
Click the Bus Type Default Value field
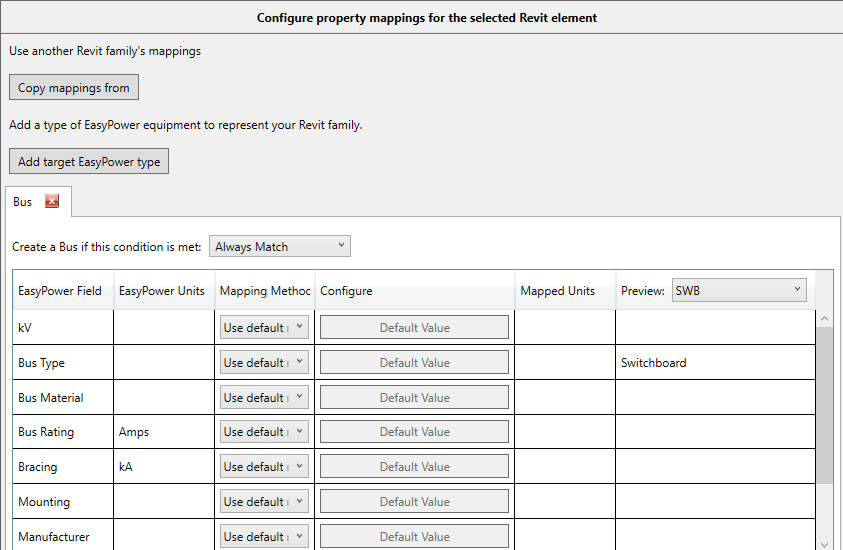(x=414, y=363)
